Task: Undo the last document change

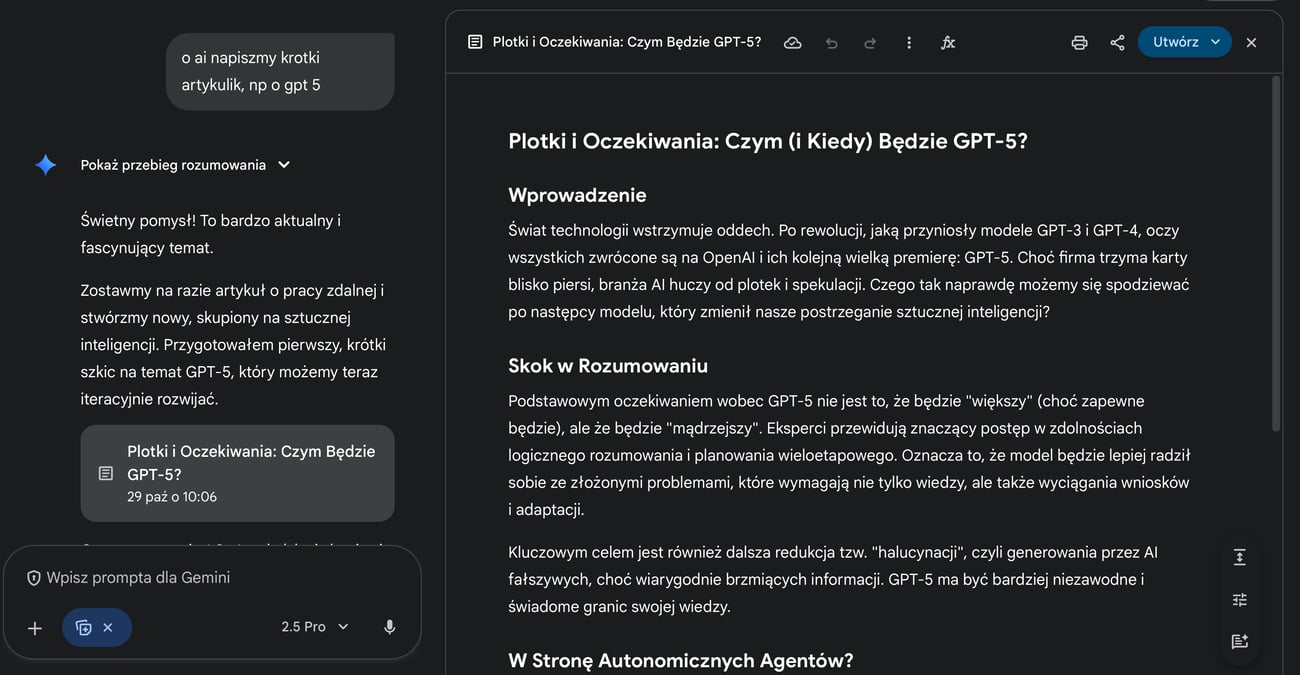Action: (x=831, y=42)
